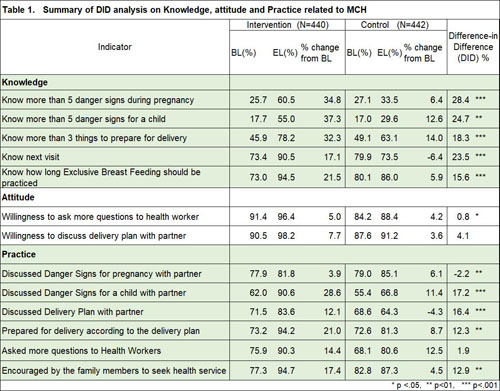Screen dimensions: 500x391
Task: Click the 96.4 intervention endline value
Action: [x=286, y=217]
